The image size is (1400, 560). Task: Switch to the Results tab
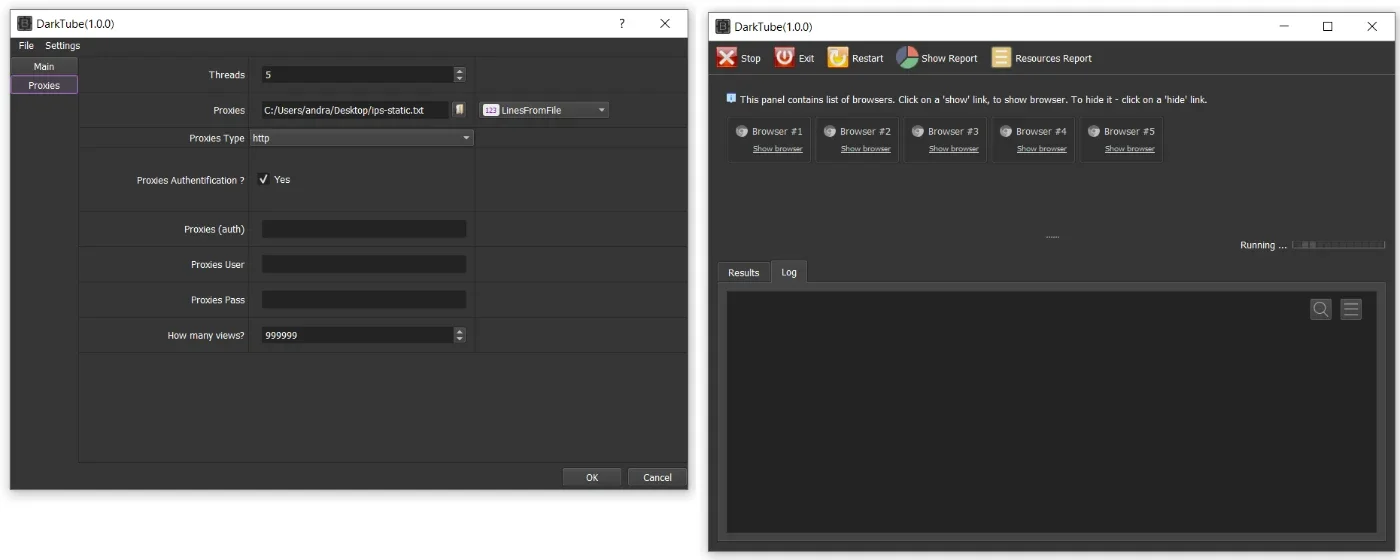[x=744, y=273]
